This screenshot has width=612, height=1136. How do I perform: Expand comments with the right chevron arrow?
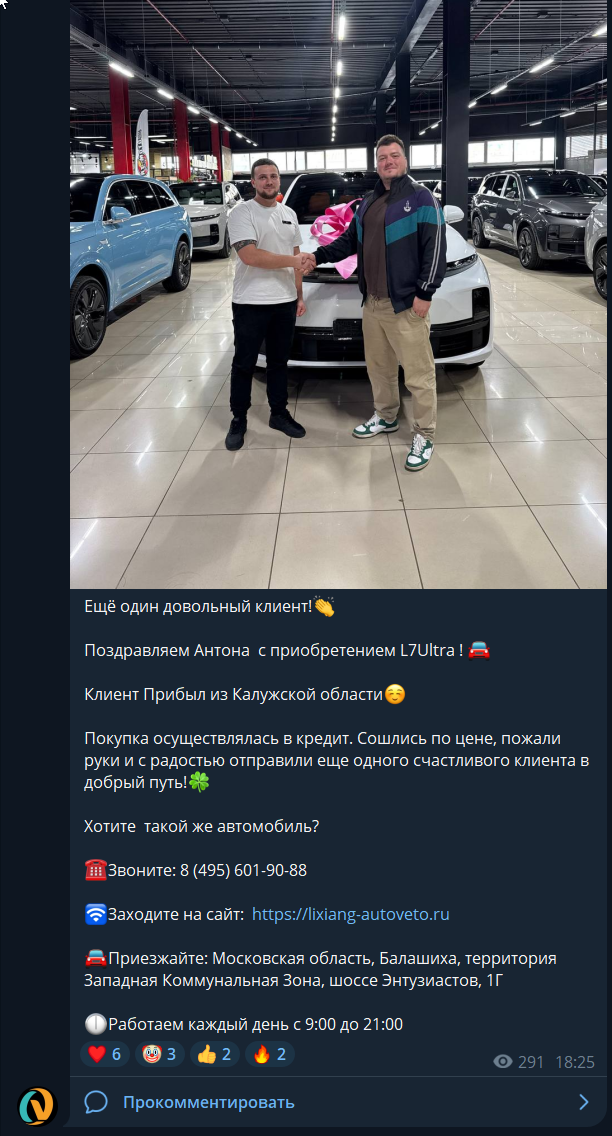coord(584,1103)
